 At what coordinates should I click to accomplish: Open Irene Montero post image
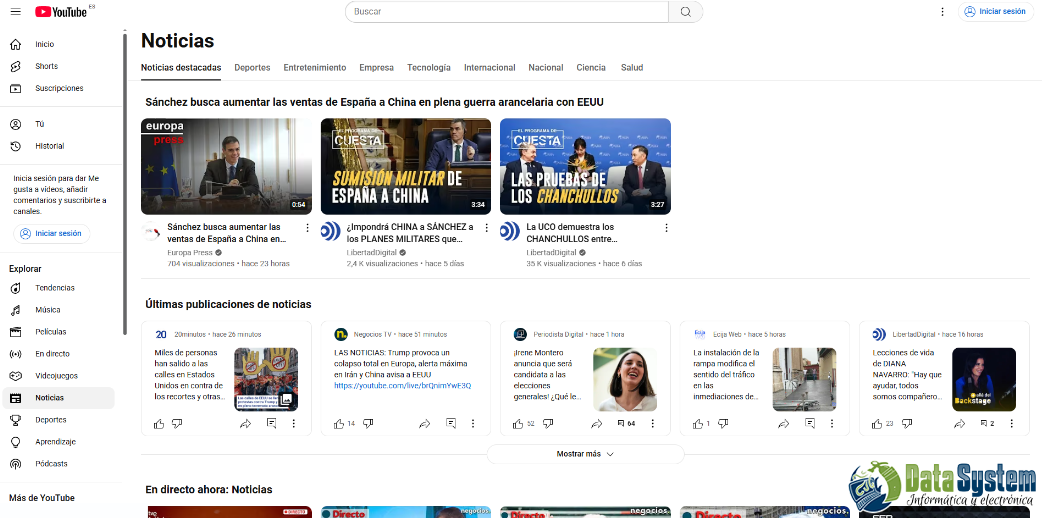pyautogui.click(x=625, y=380)
